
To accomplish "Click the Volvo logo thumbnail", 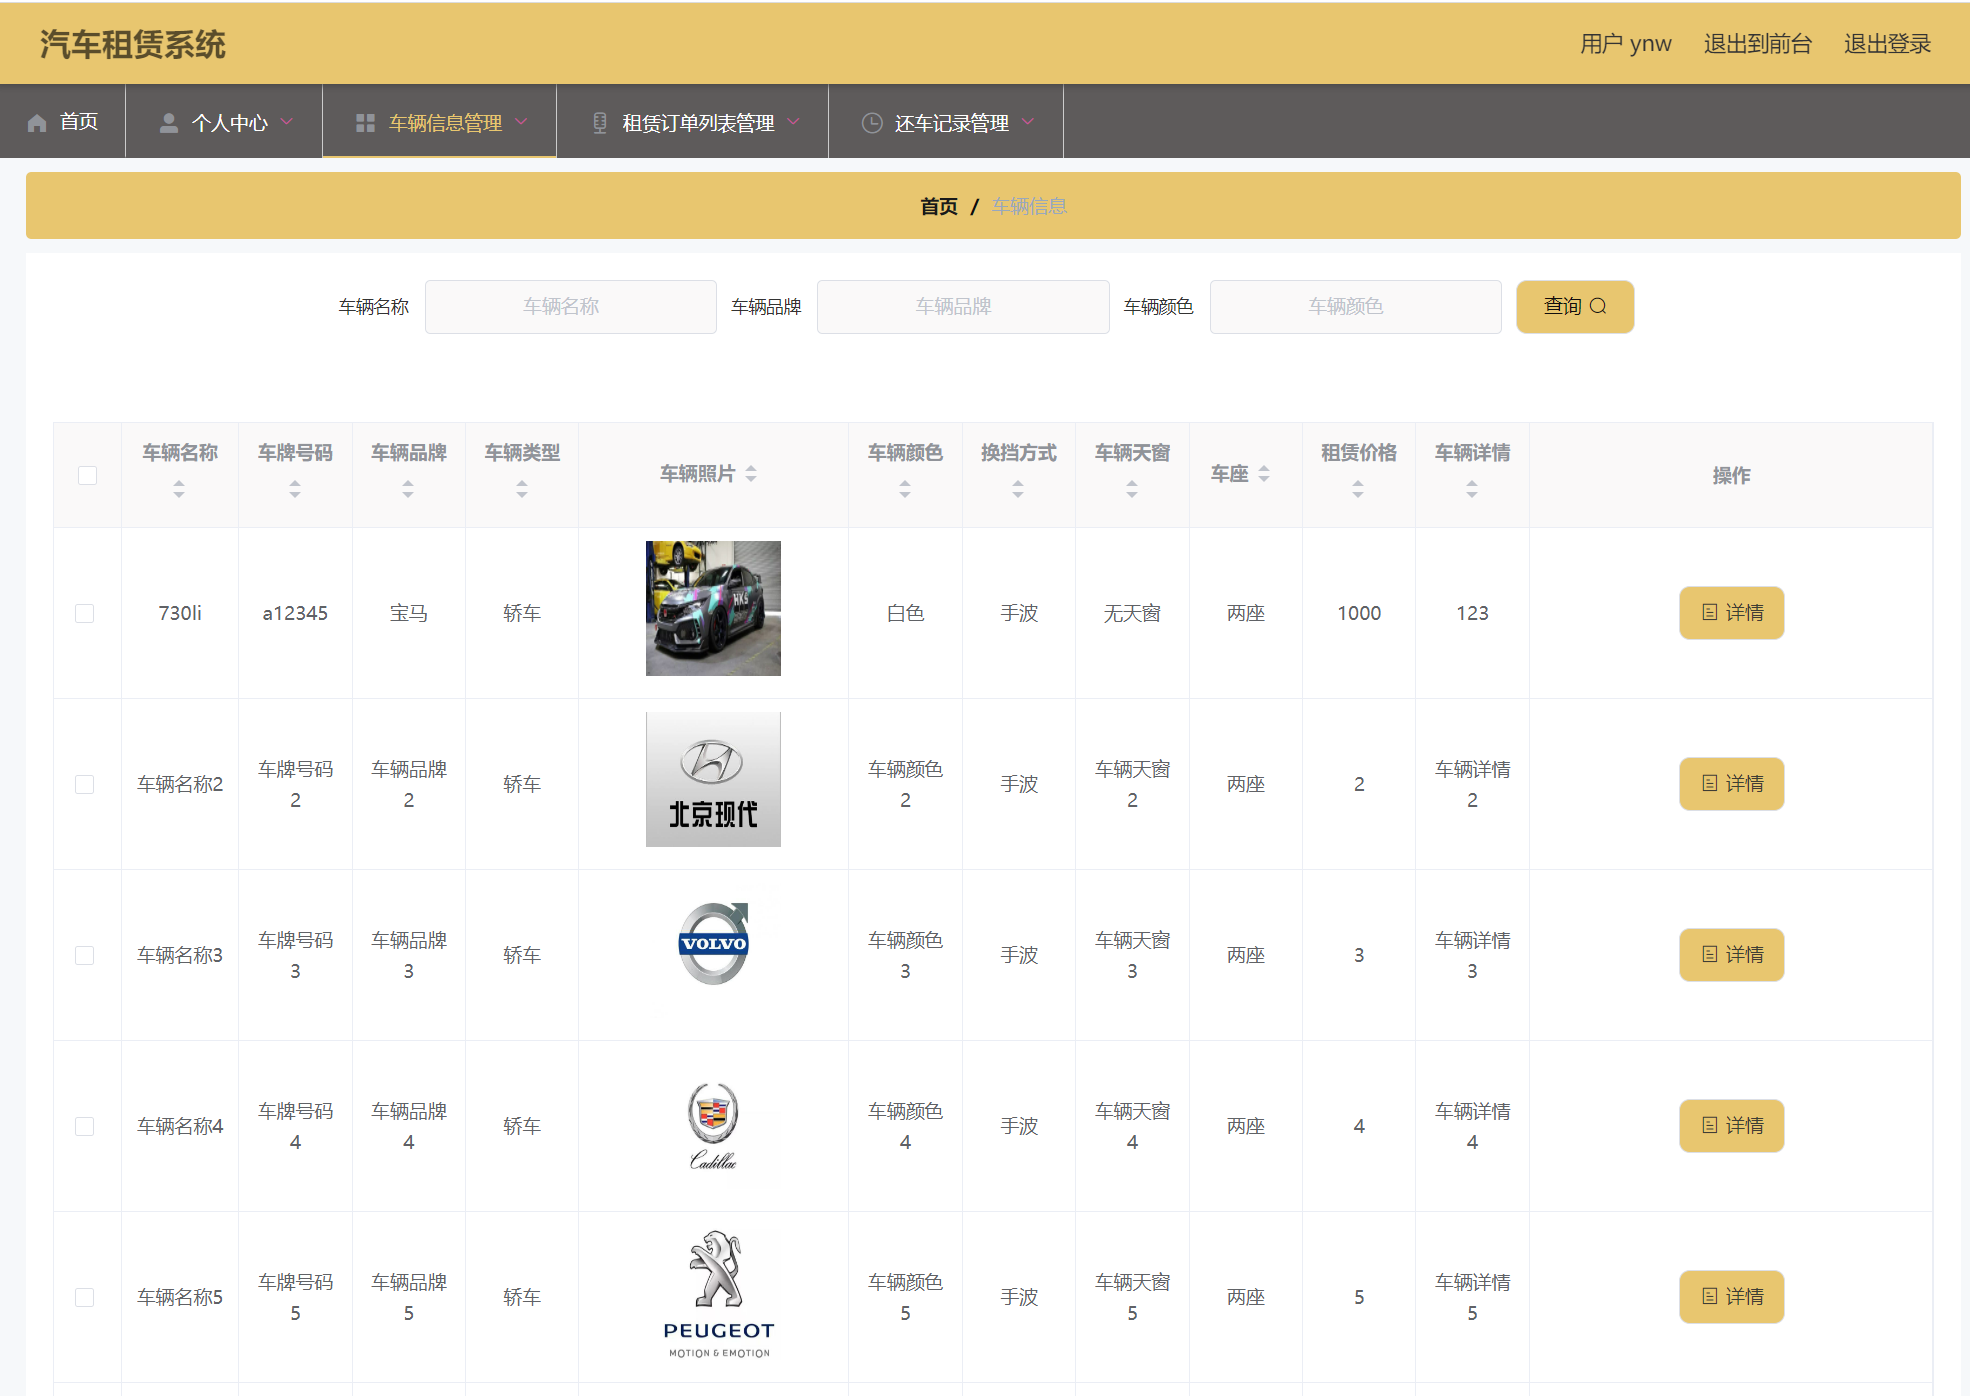I will point(713,944).
